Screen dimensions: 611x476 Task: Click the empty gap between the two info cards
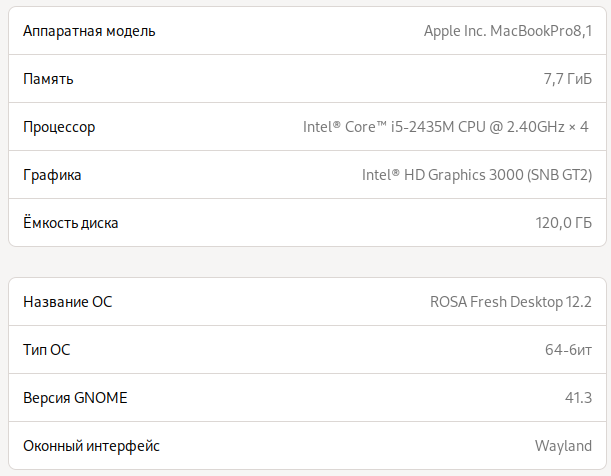click(x=305, y=262)
